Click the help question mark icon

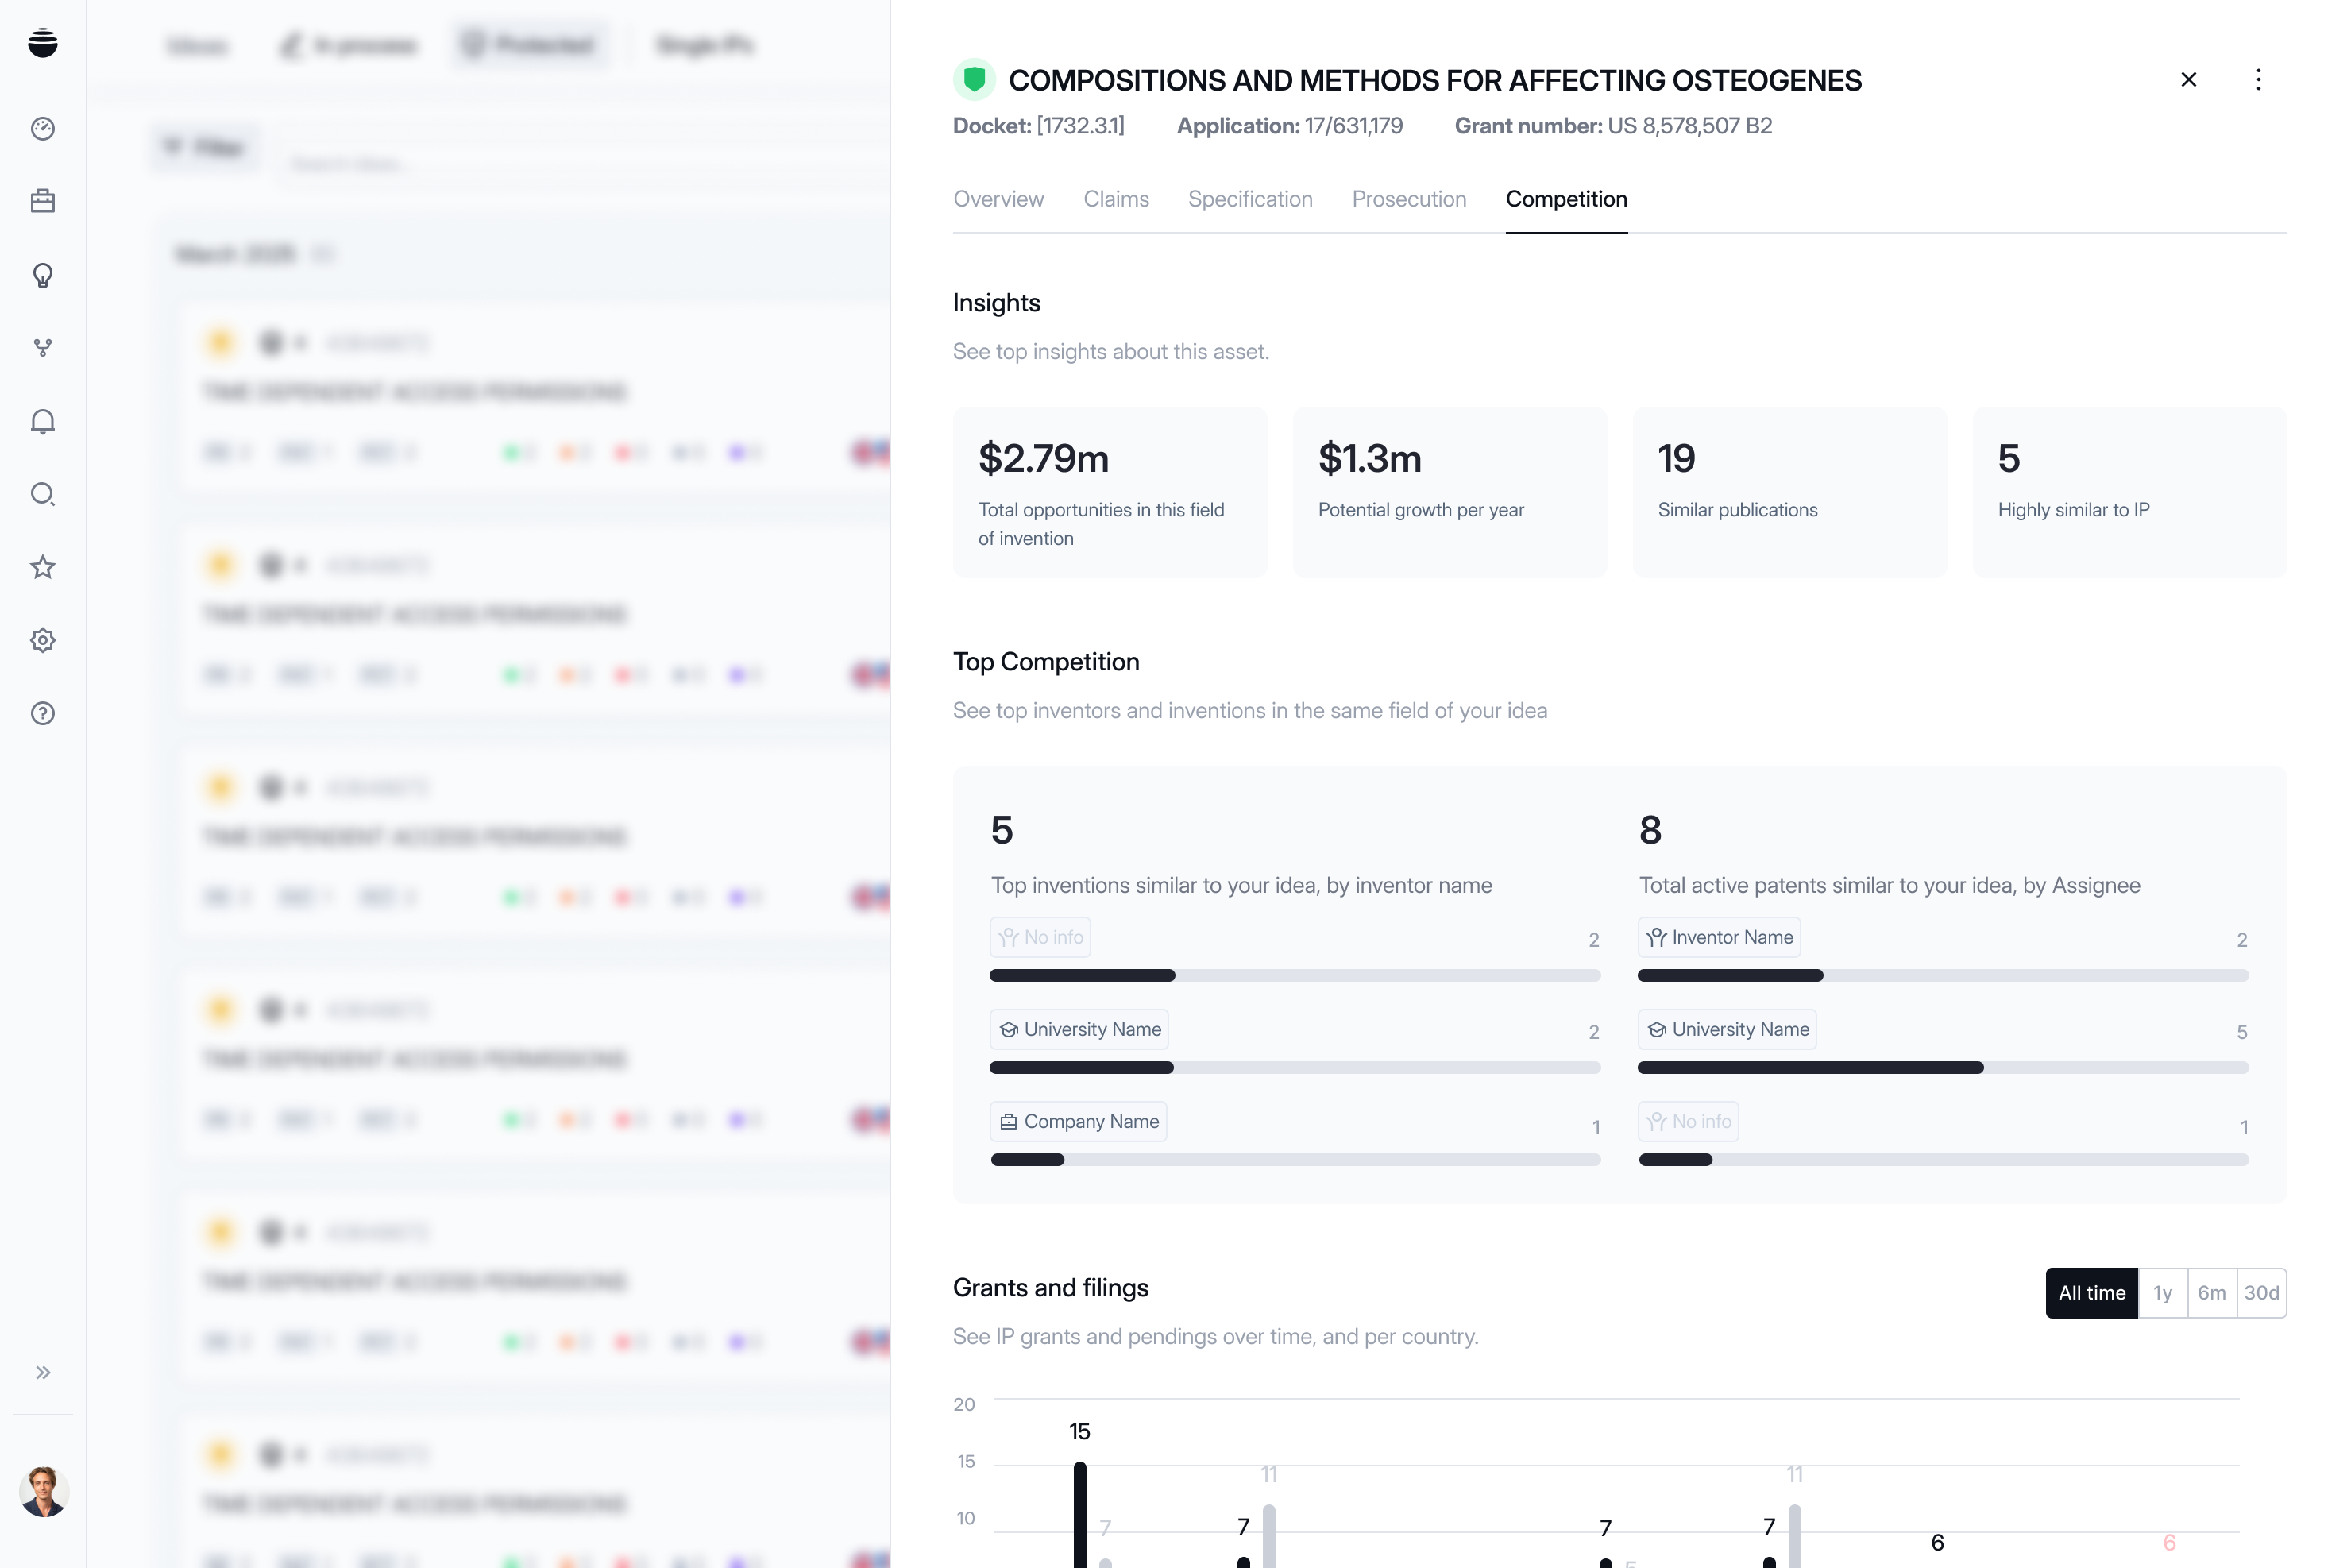pos(43,713)
